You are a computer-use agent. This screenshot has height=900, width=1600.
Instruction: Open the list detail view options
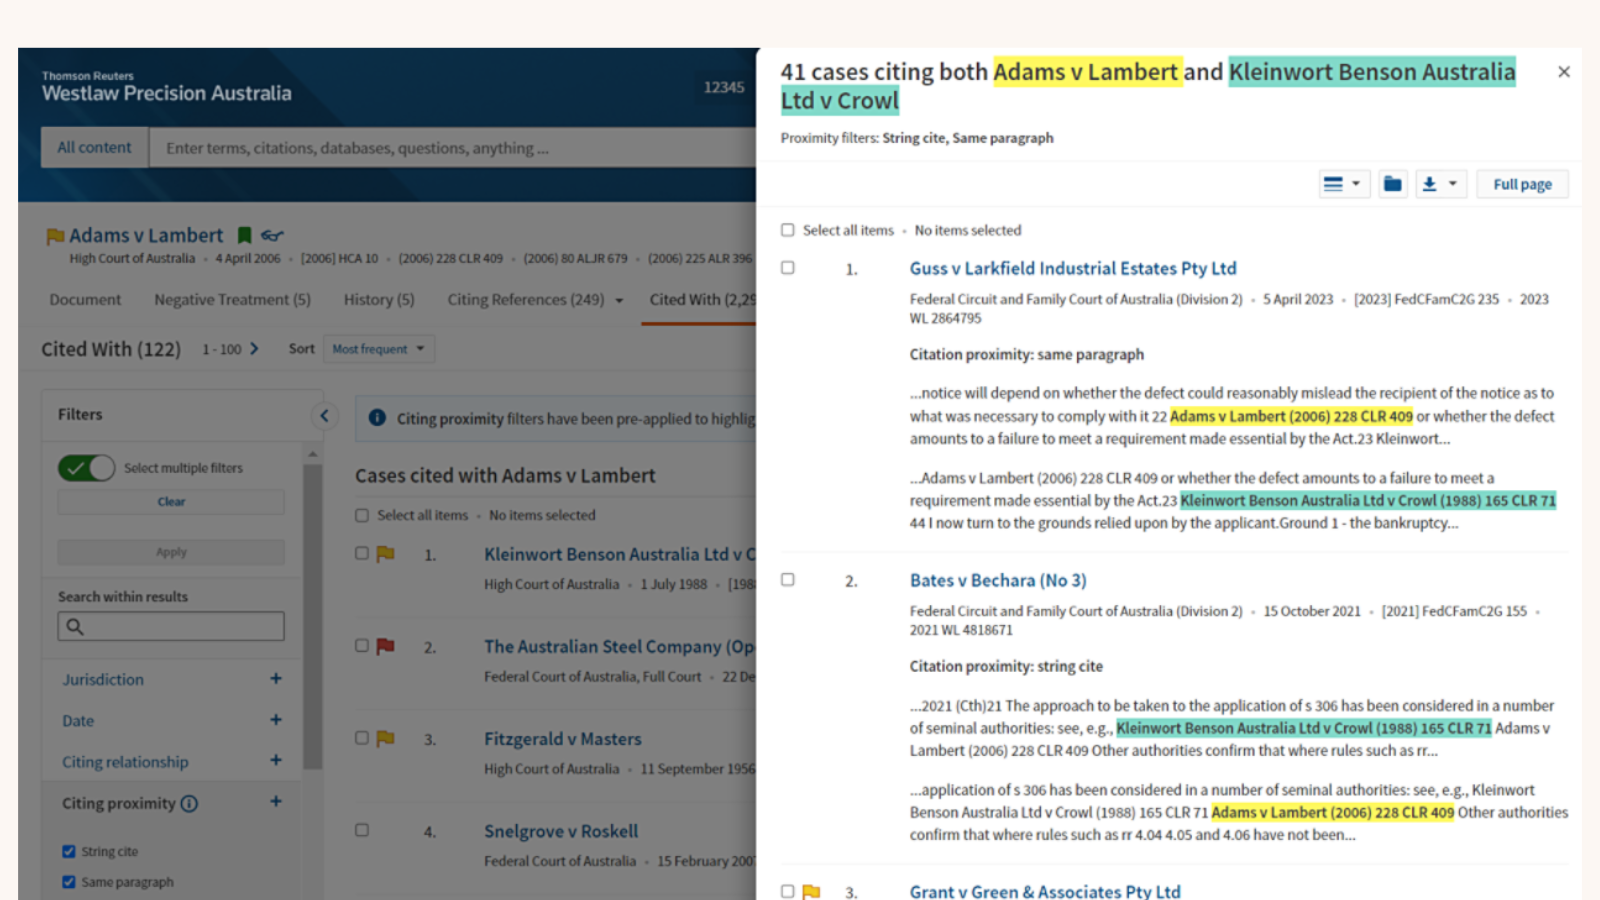pos(1342,184)
